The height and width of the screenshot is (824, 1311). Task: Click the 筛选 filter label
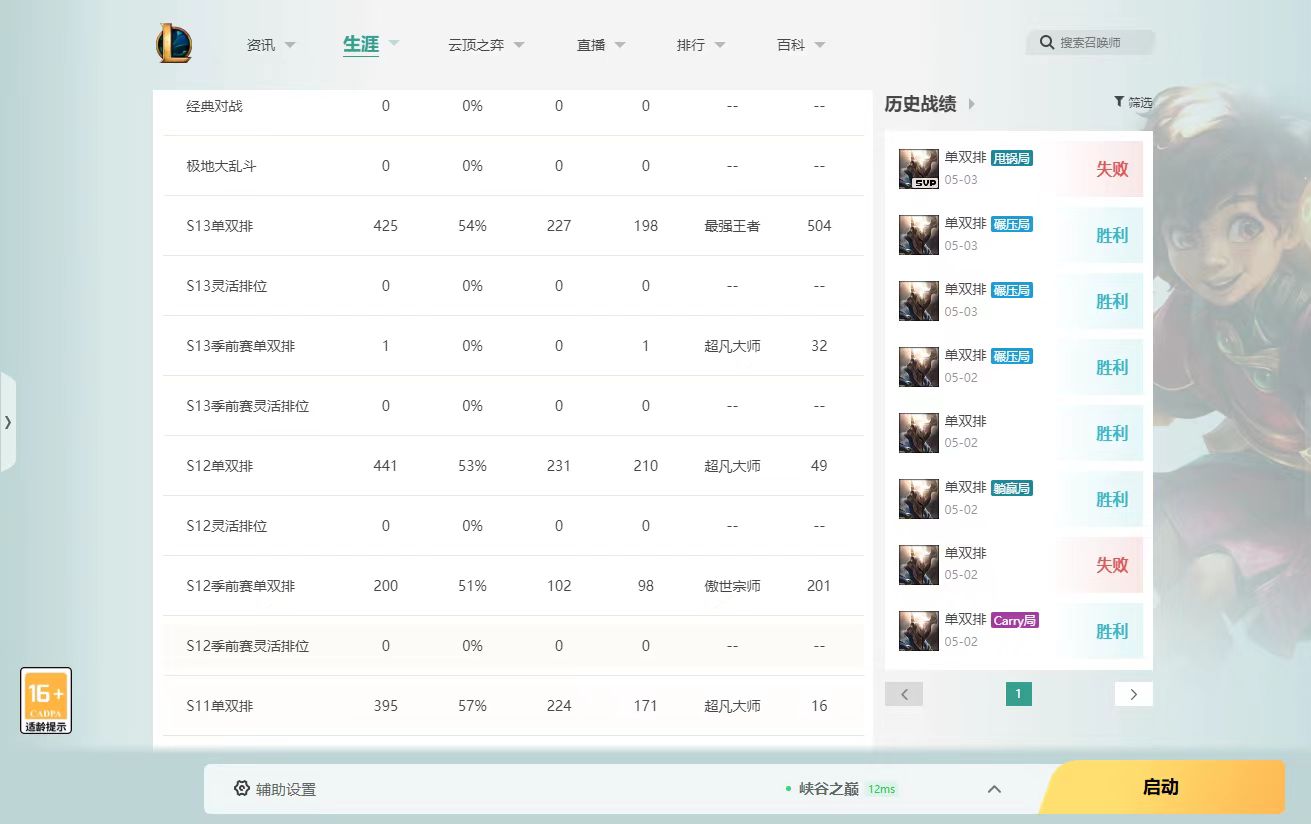[x=1140, y=102]
